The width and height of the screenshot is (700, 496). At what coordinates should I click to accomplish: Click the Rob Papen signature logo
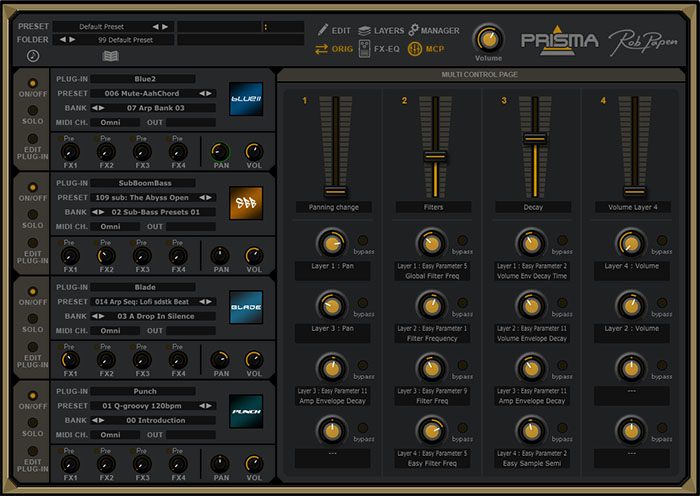coord(643,42)
